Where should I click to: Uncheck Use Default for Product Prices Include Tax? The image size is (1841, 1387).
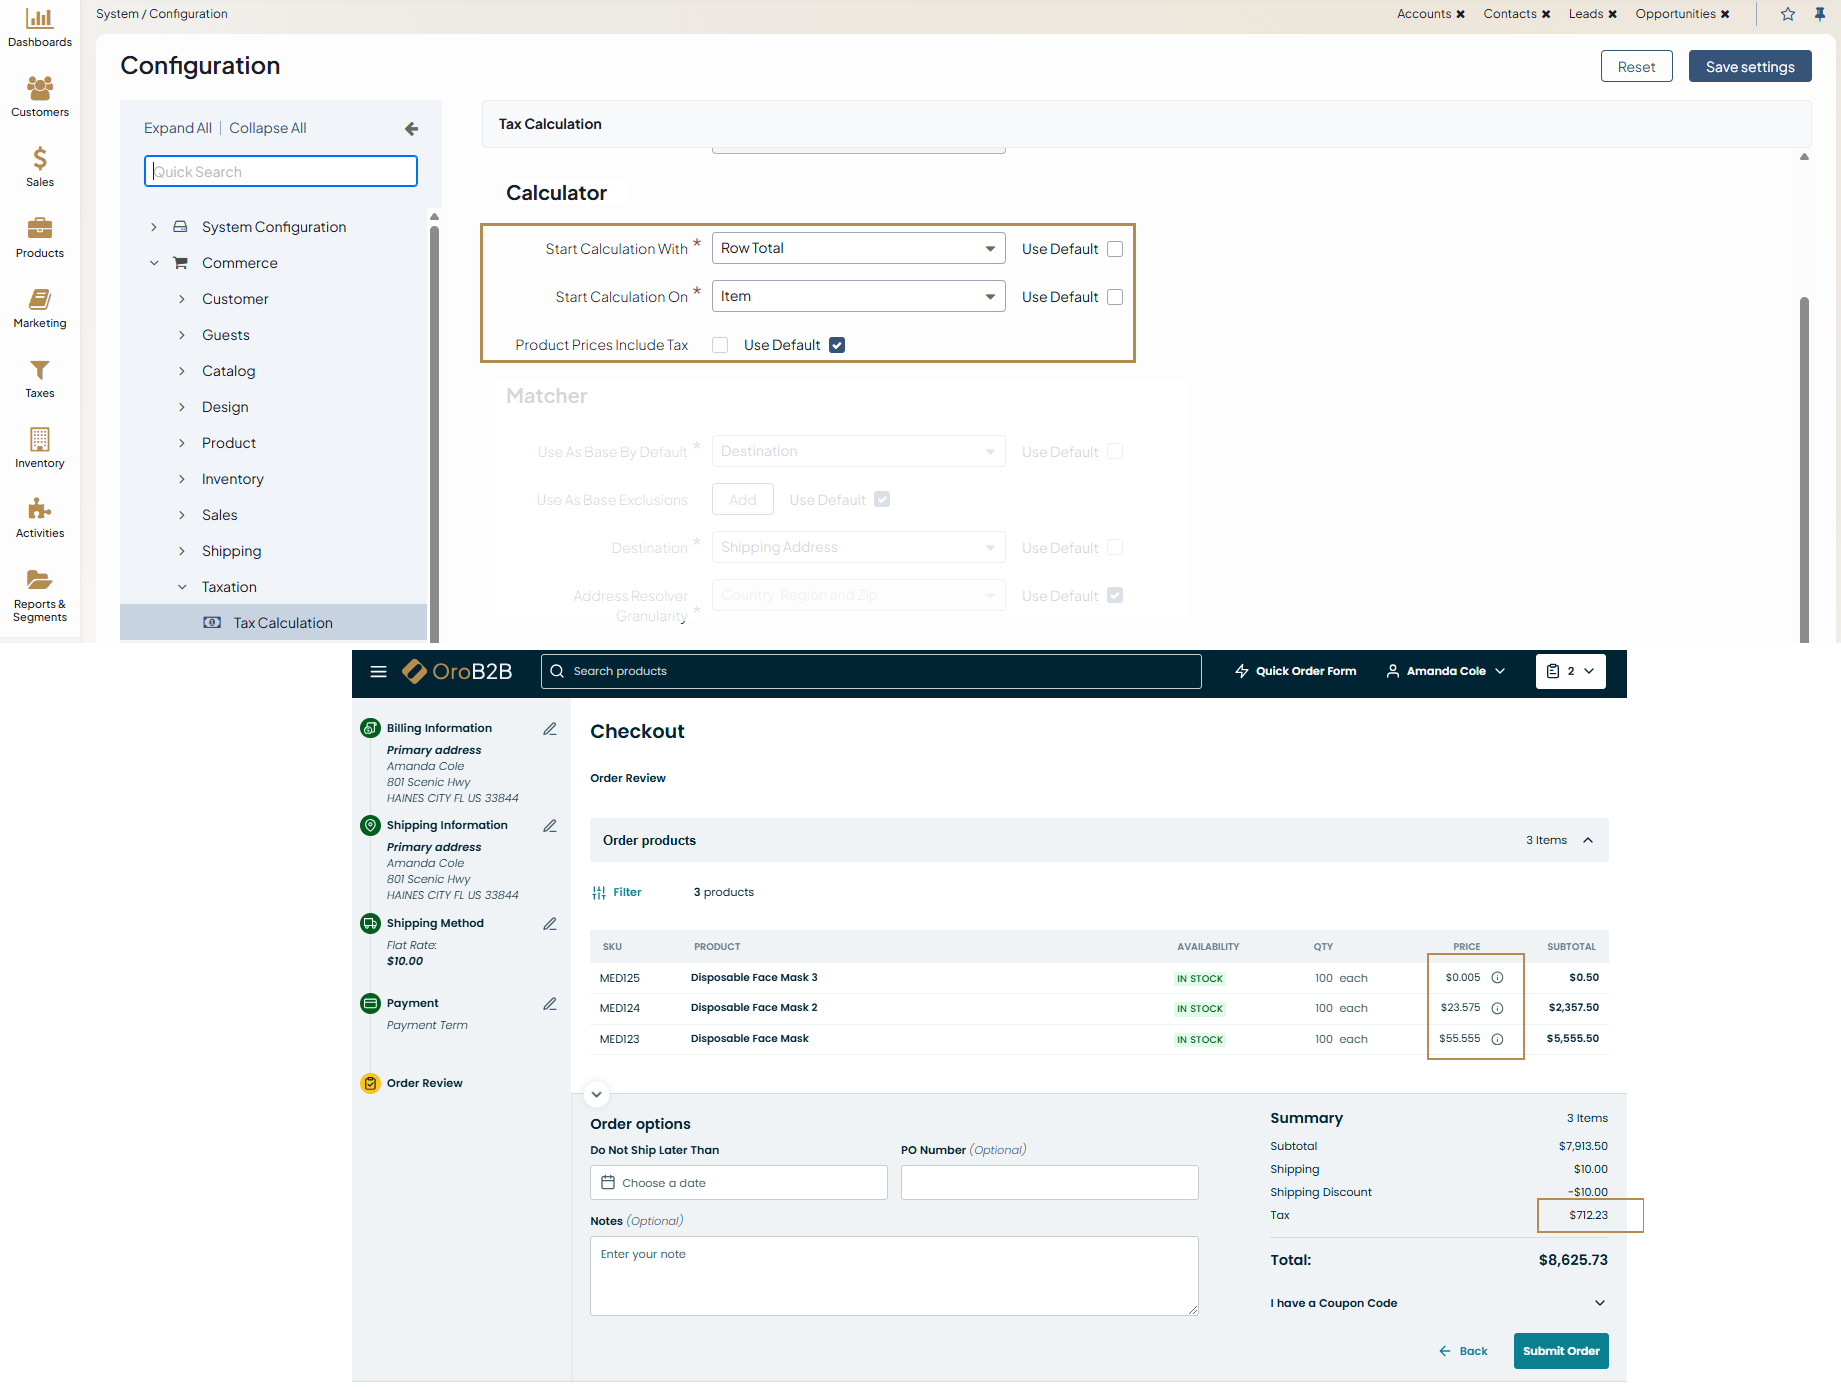837,345
